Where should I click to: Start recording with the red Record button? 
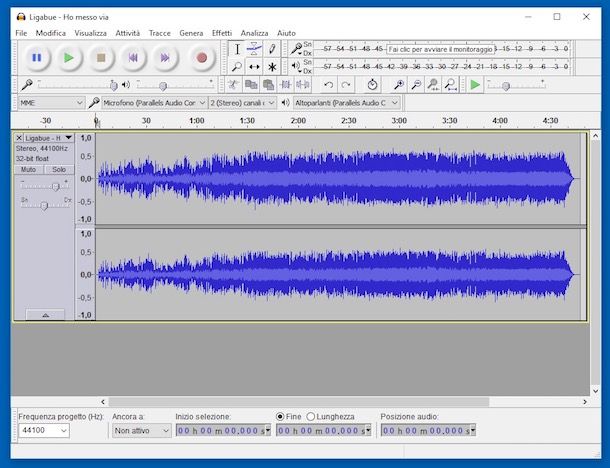(x=202, y=58)
